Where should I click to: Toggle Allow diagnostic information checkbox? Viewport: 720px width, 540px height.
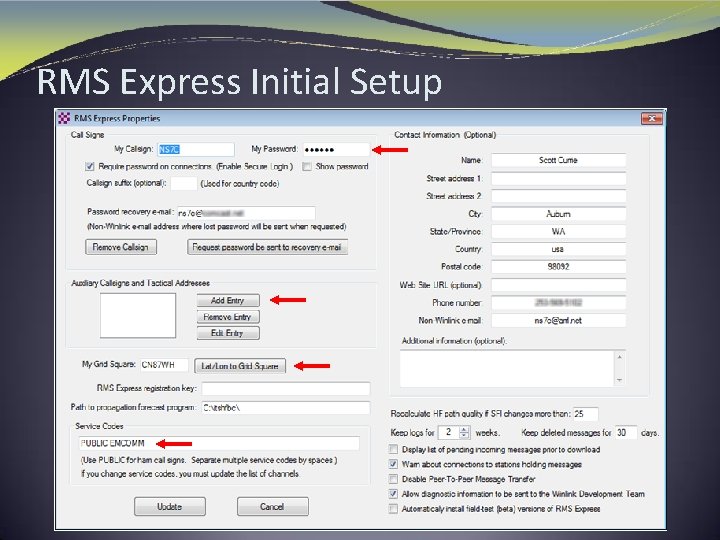[x=393, y=494]
